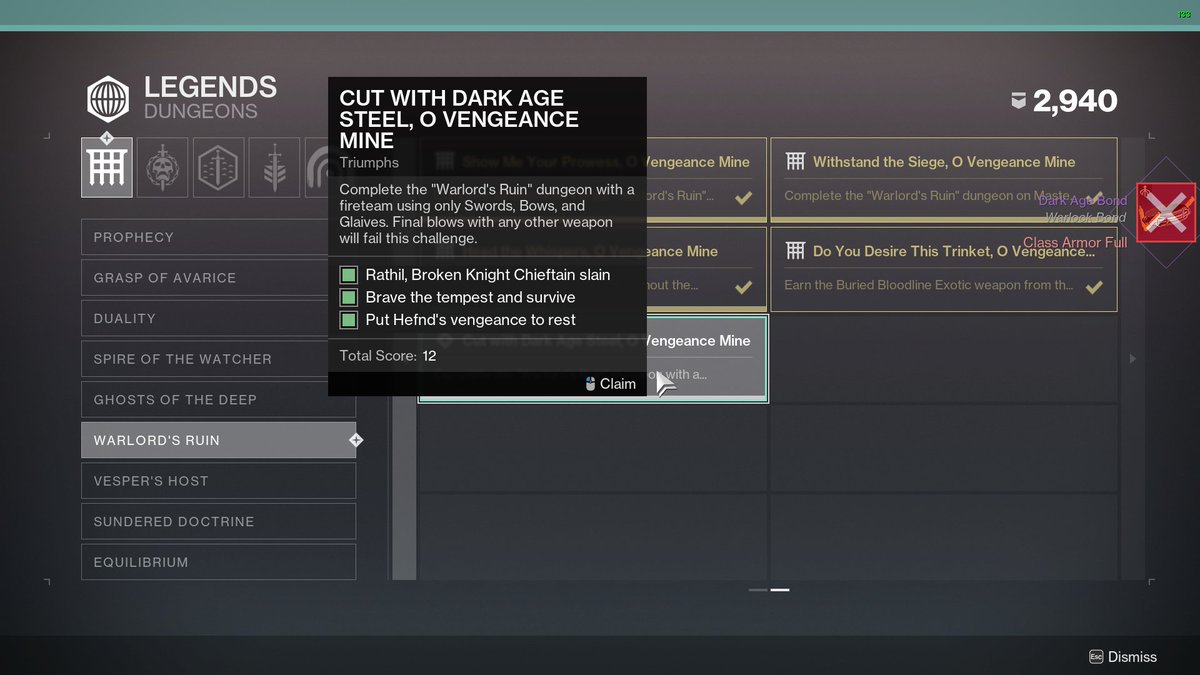
Task: Click checkmark on Do You Desire This Trinket card
Action: tap(1094, 287)
